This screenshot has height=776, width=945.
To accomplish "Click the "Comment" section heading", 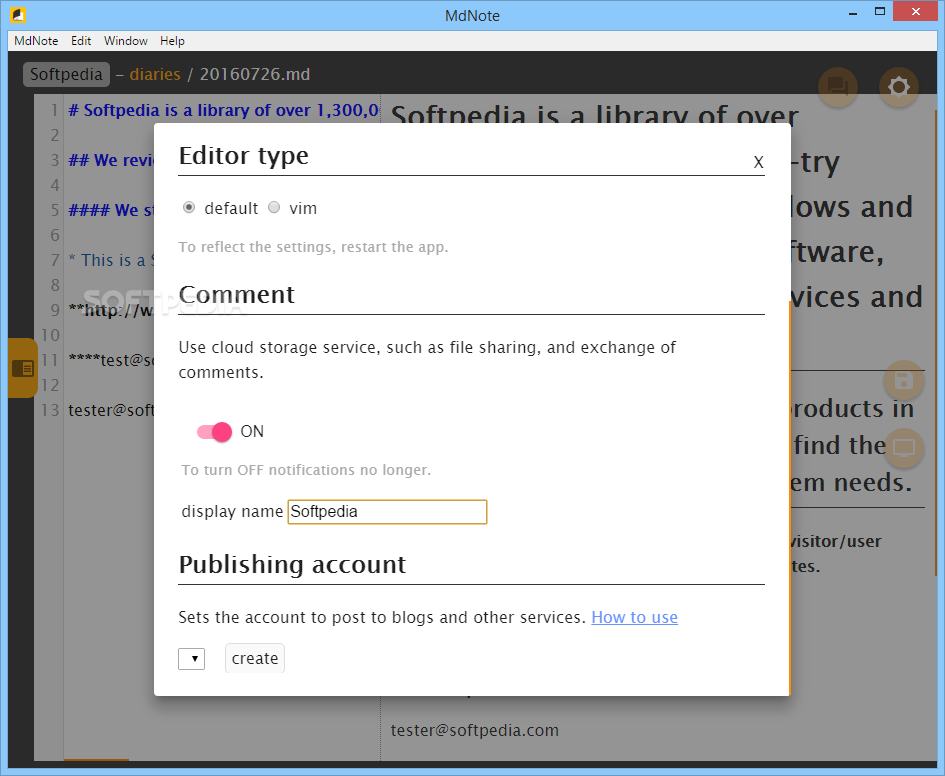I will (237, 295).
